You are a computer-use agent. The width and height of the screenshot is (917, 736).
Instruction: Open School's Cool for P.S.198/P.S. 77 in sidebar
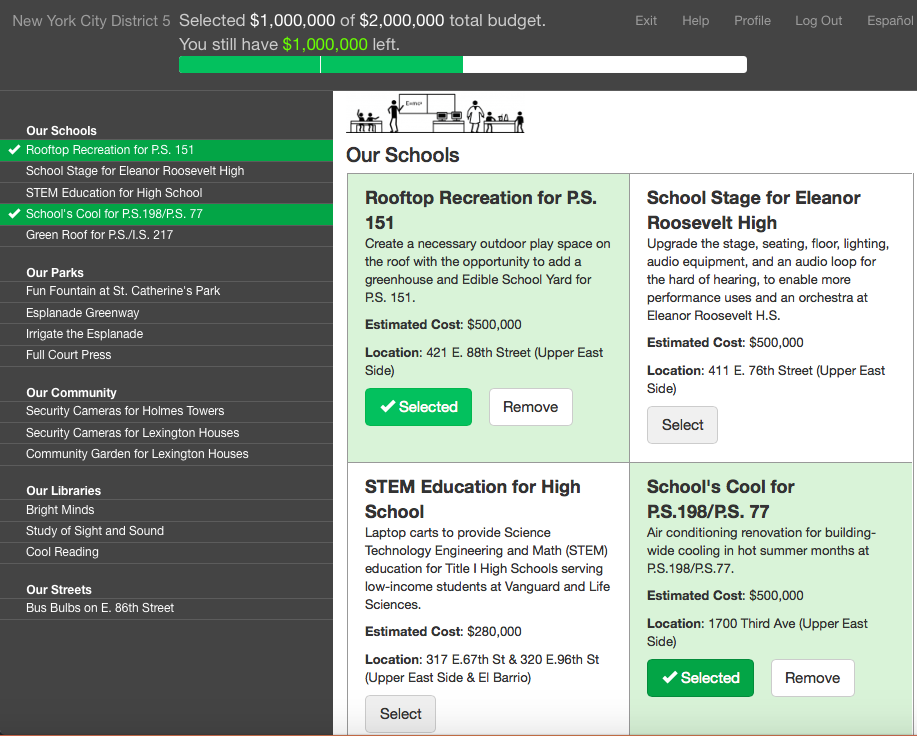[x=166, y=214]
